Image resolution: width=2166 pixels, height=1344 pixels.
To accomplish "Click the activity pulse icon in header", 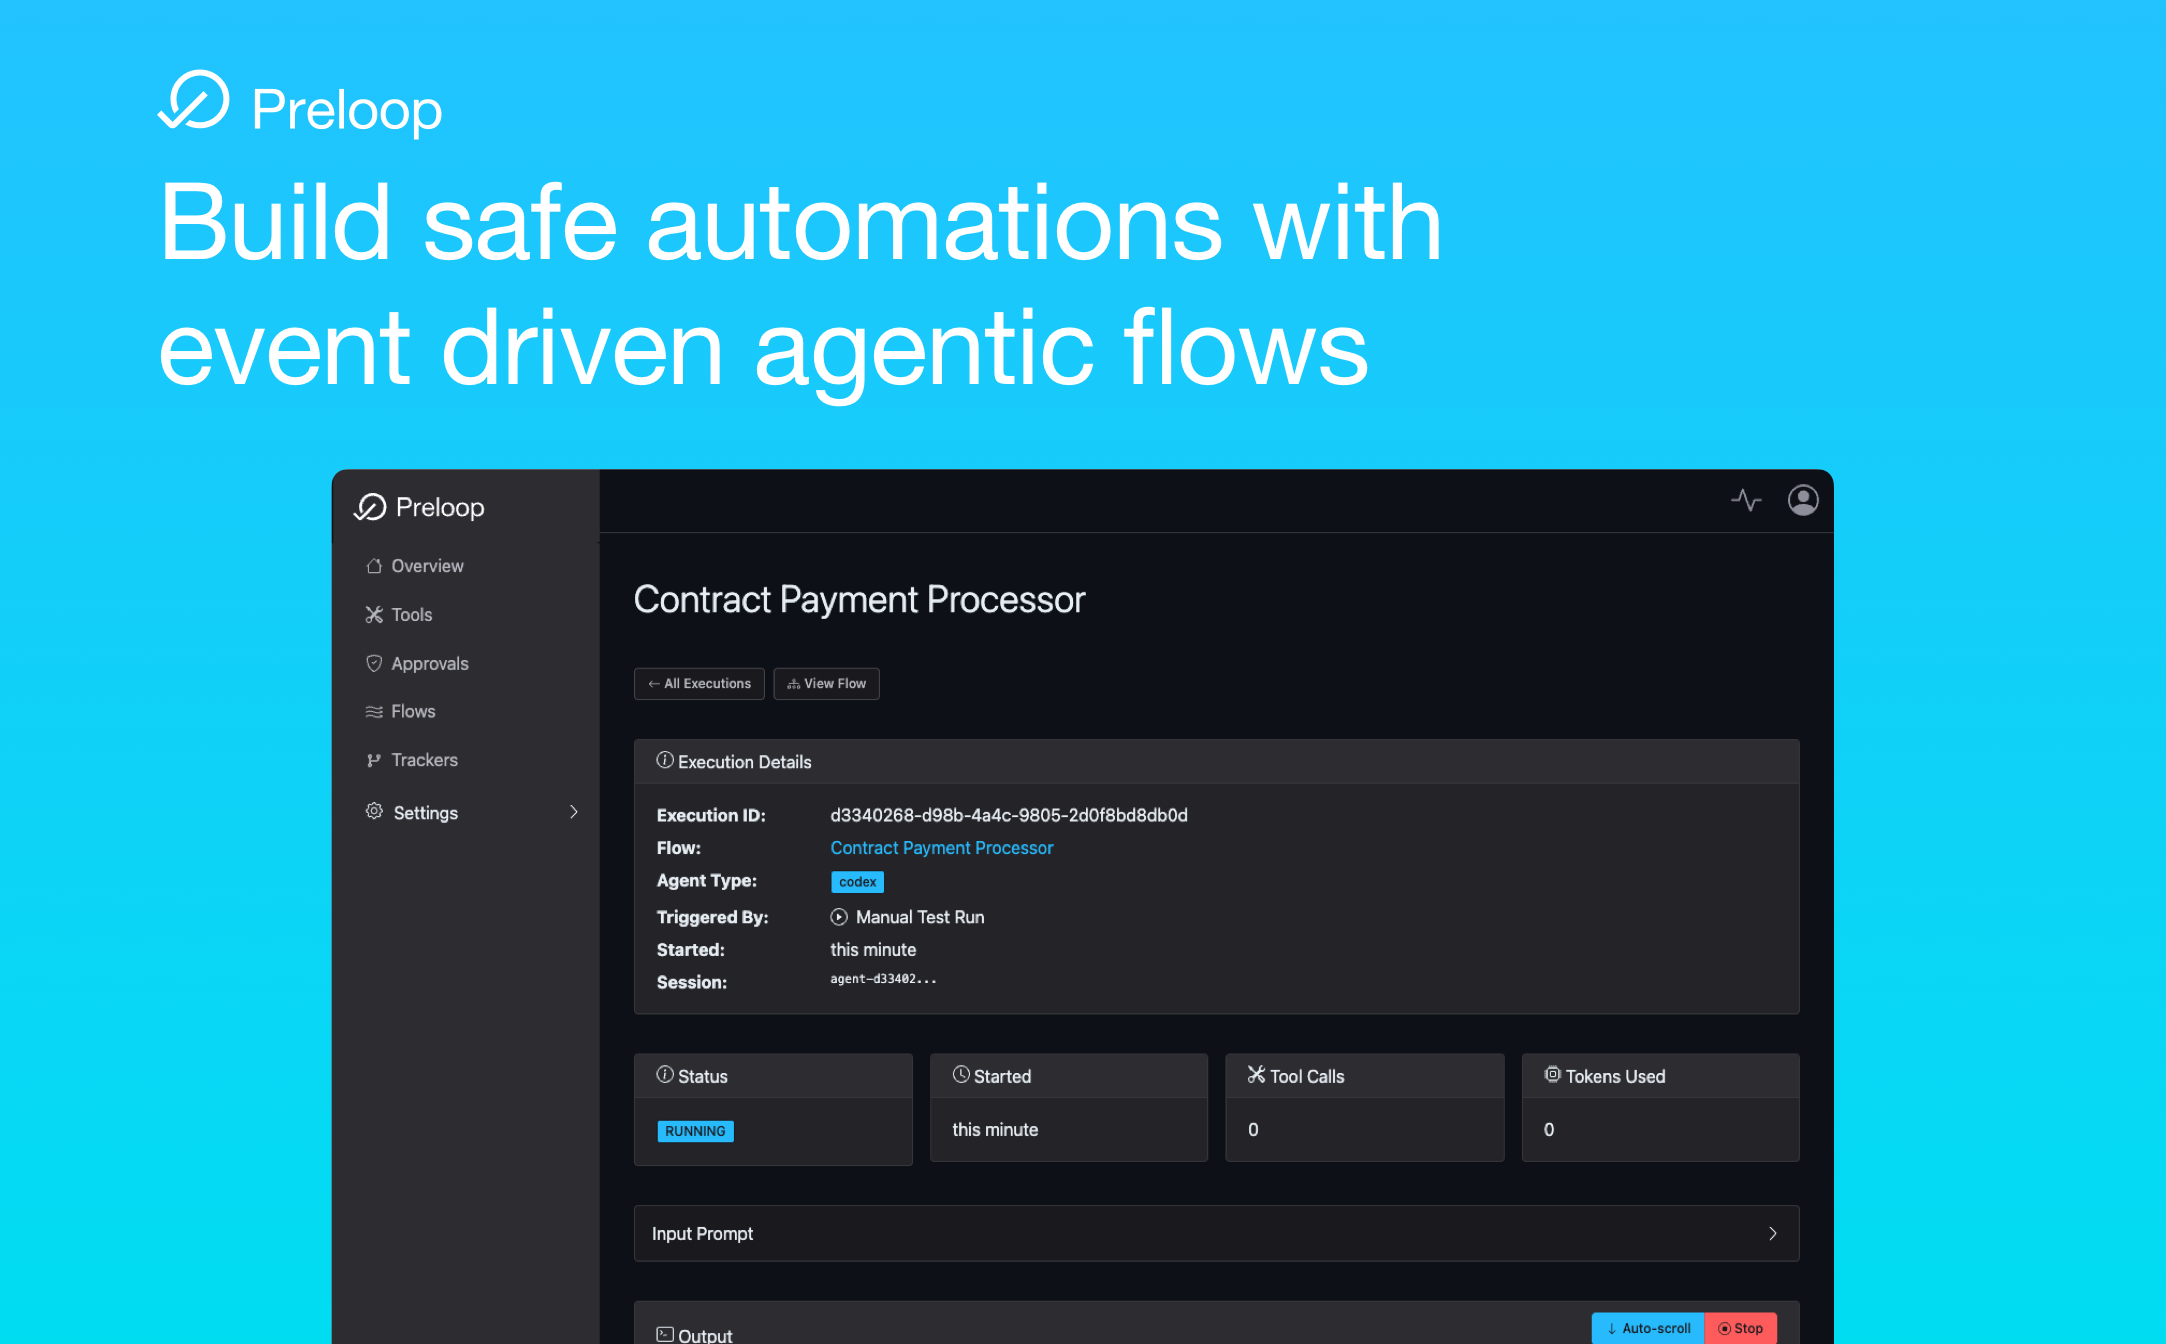I will click(1746, 500).
